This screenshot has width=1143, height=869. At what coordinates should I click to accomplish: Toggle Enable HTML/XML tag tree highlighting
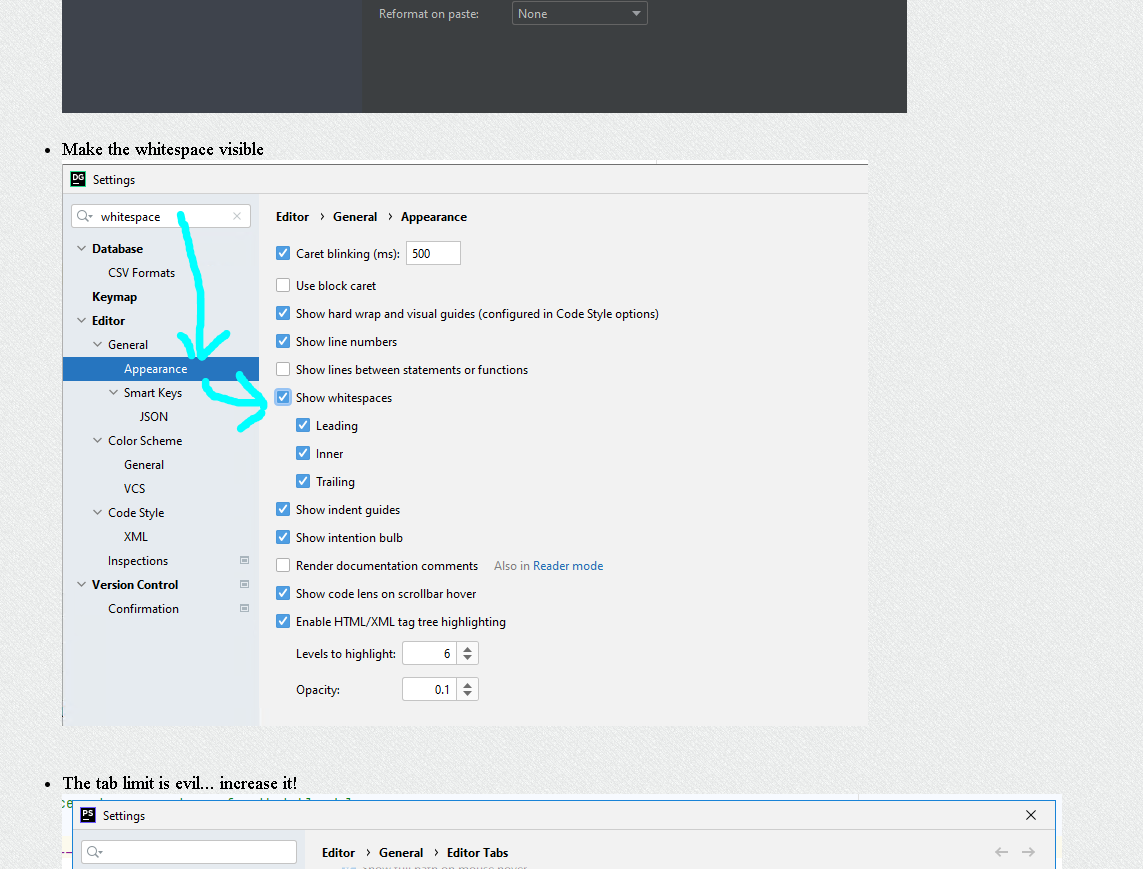(283, 621)
